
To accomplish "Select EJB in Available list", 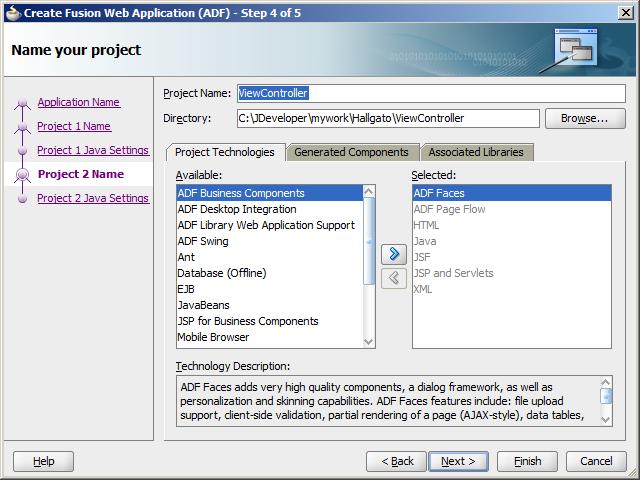I will tap(269, 289).
